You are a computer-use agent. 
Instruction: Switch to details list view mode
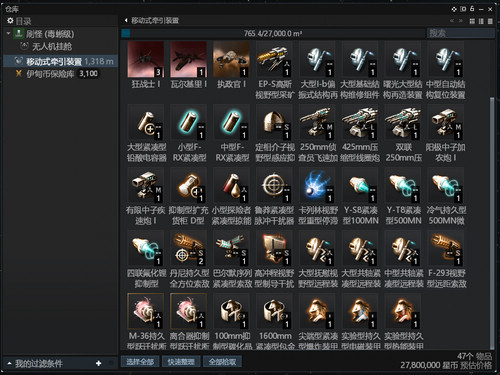click(x=481, y=21)
